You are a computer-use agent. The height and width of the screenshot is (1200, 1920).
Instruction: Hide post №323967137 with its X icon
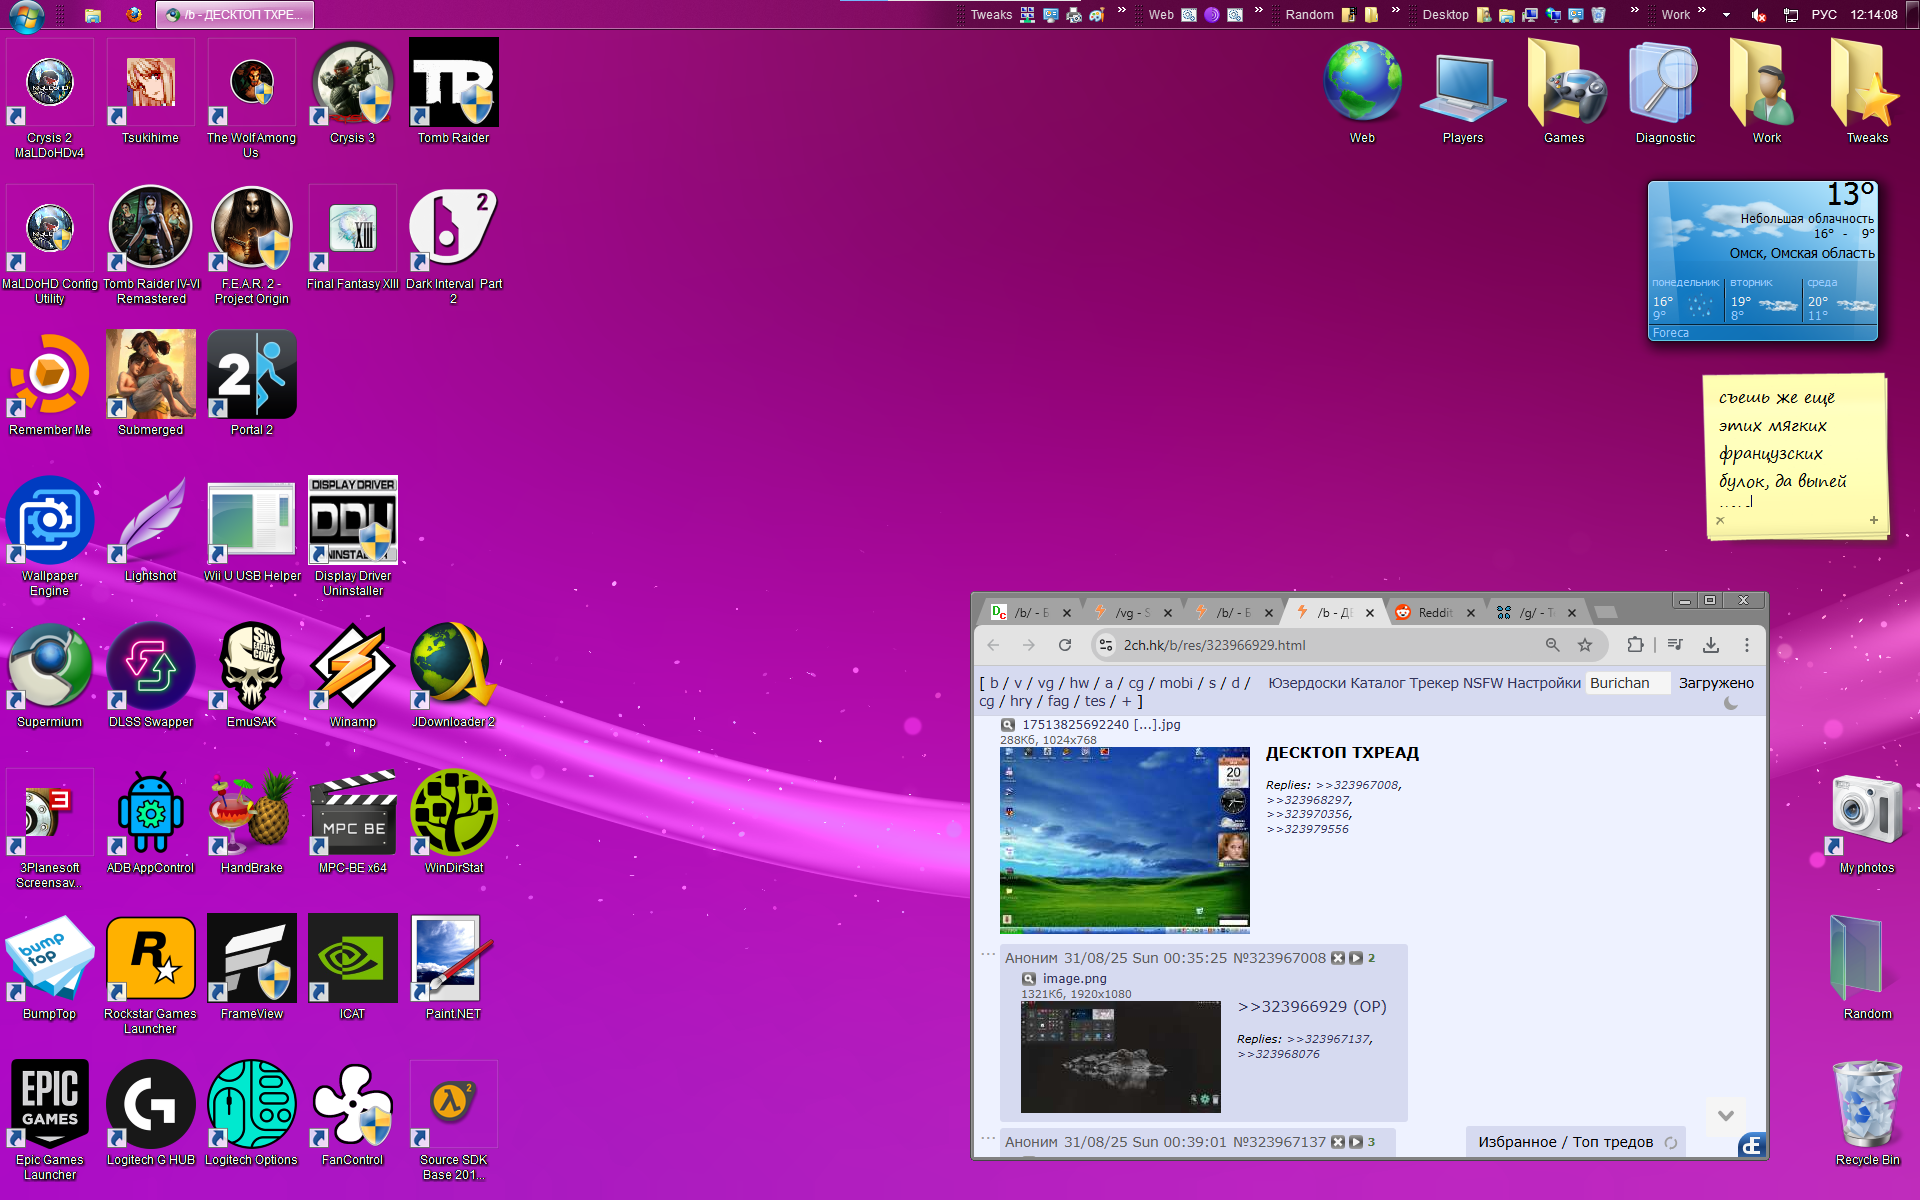[x=1338, y=1142]
